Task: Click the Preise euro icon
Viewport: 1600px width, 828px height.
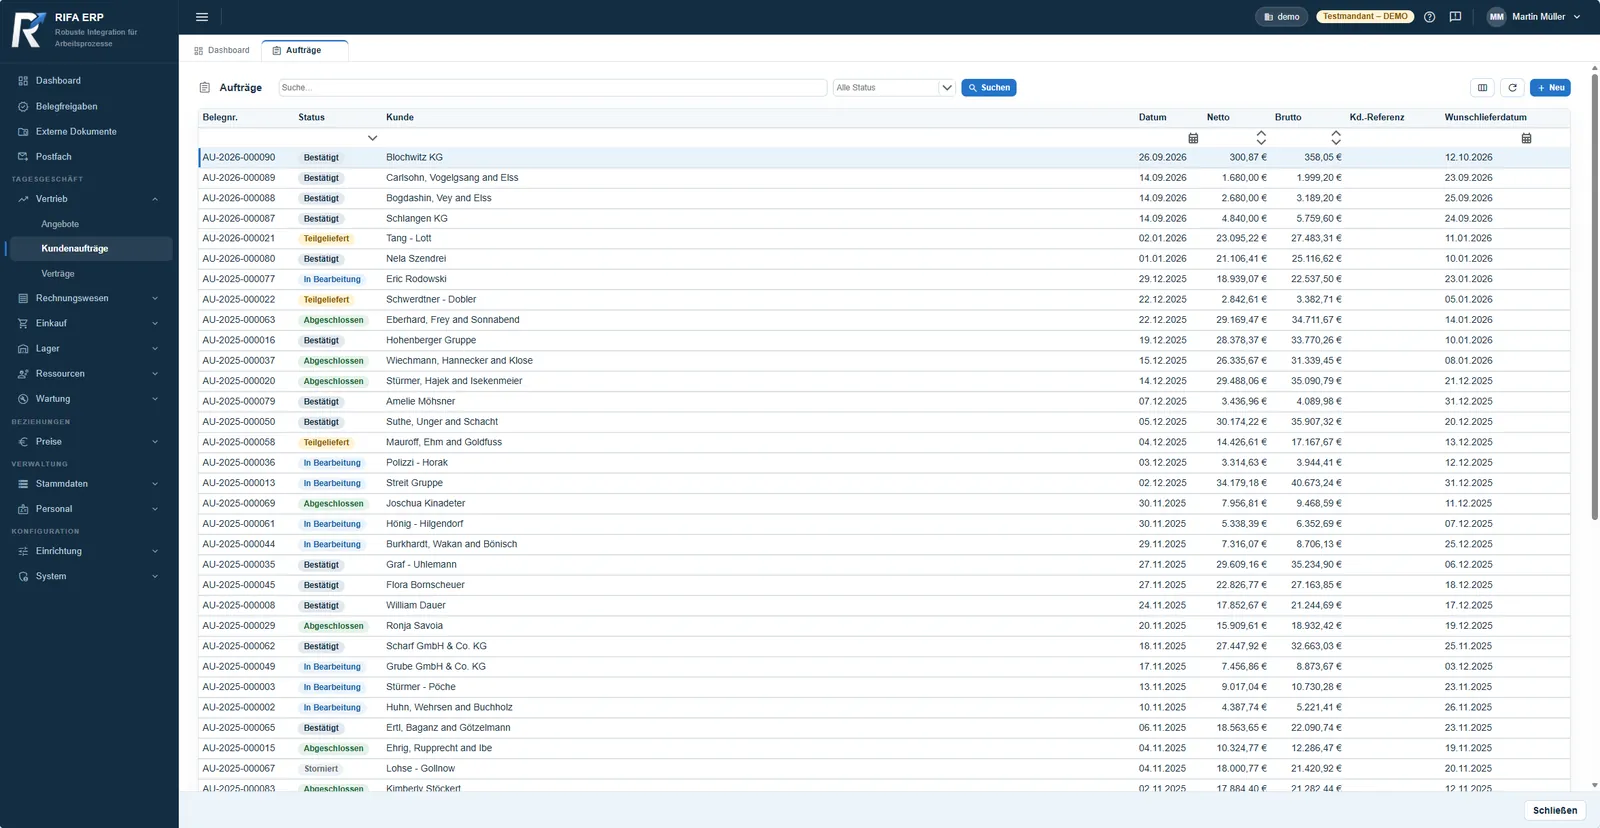Action: coord(23,442)
